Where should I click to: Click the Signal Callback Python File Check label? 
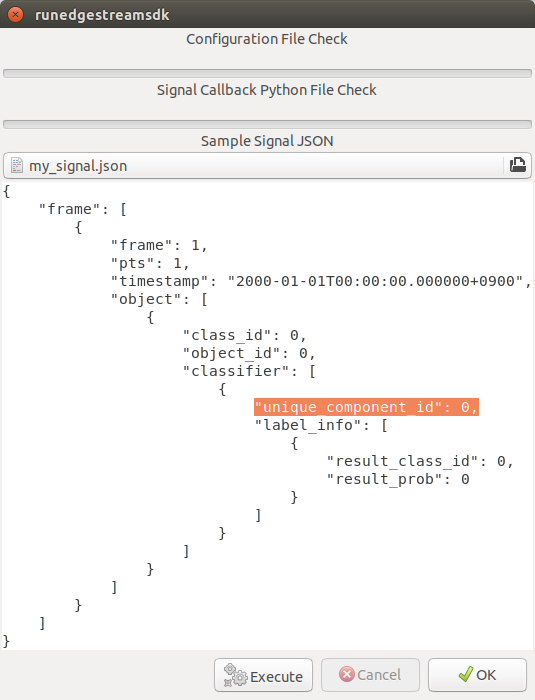tap(267, 90)
